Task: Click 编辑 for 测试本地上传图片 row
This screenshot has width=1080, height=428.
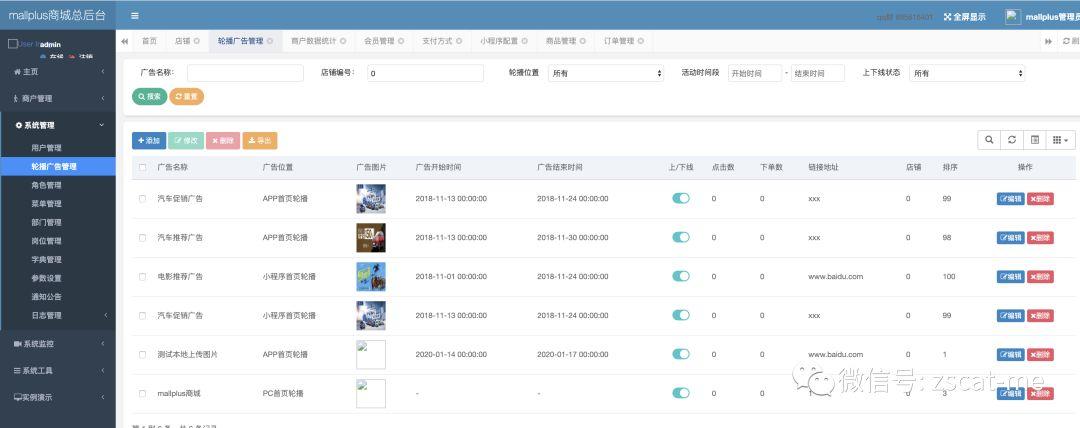Action: pos(1010,355)
